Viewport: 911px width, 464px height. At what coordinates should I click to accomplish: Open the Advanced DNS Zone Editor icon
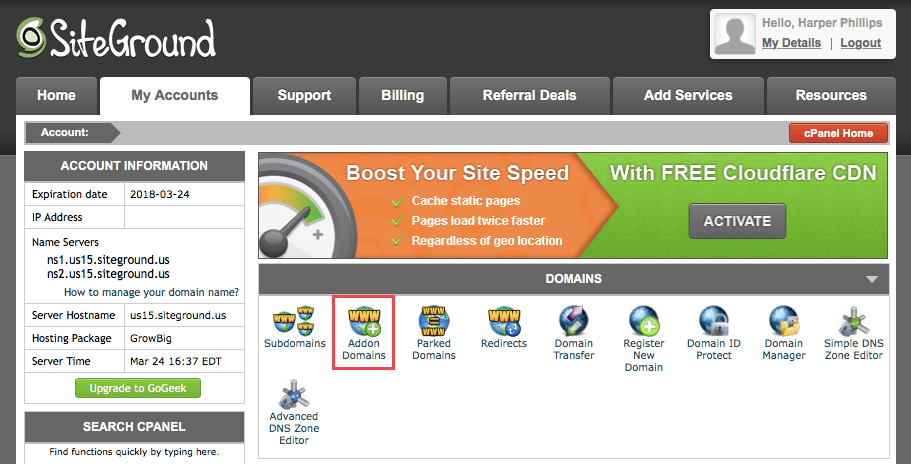[293, 394]
